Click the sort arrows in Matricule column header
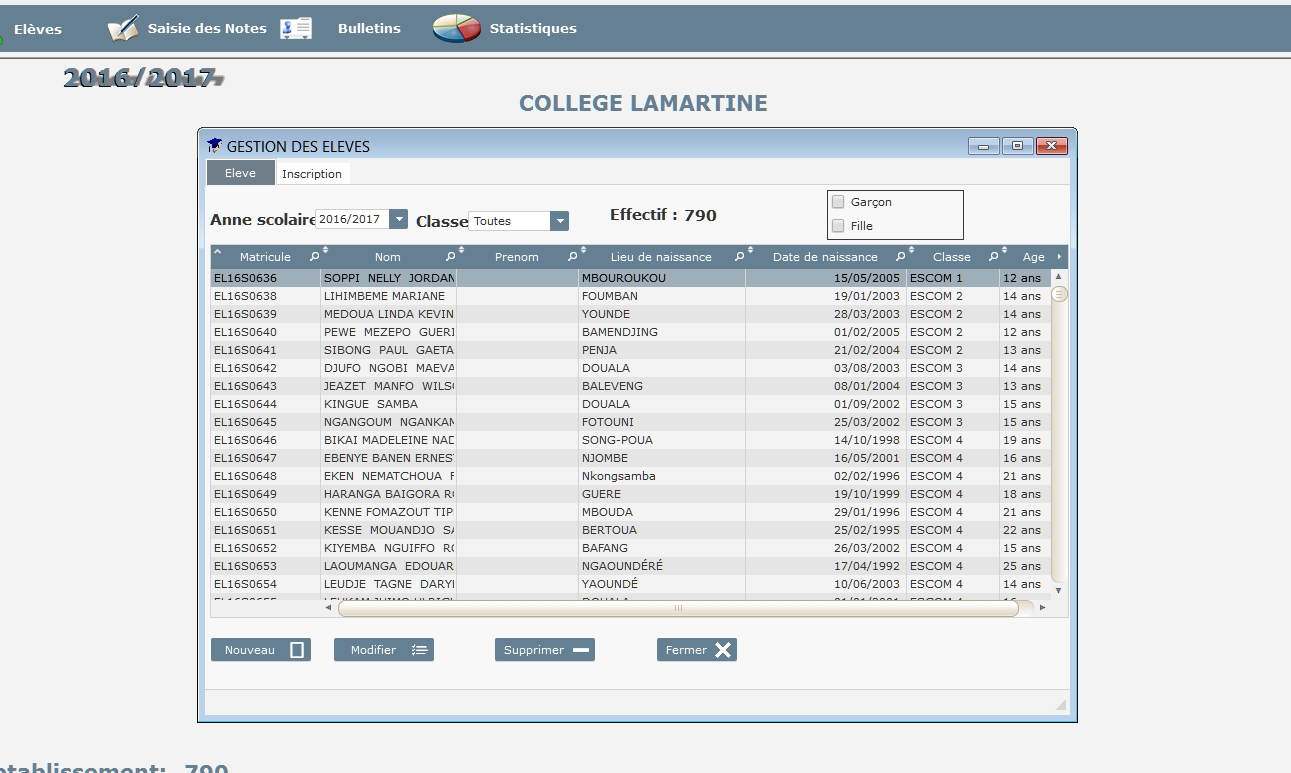Image resolution: width=1291 pixels, height=773 pixels. click(325, 251)
